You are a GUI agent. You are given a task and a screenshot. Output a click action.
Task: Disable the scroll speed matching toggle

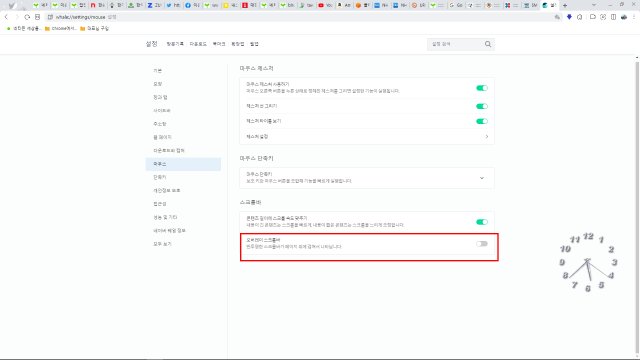[x=482, y=222]
